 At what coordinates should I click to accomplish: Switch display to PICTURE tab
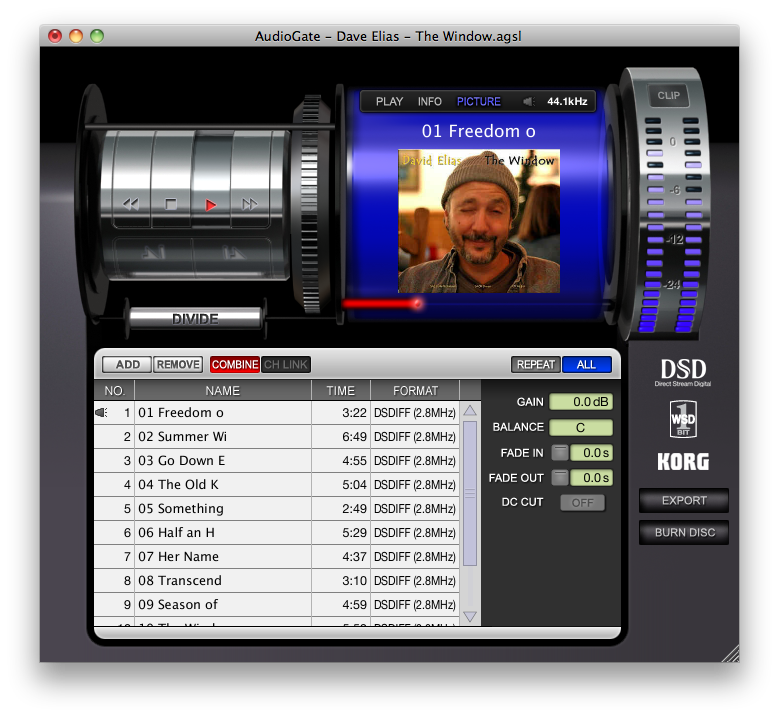pos(478,101)
